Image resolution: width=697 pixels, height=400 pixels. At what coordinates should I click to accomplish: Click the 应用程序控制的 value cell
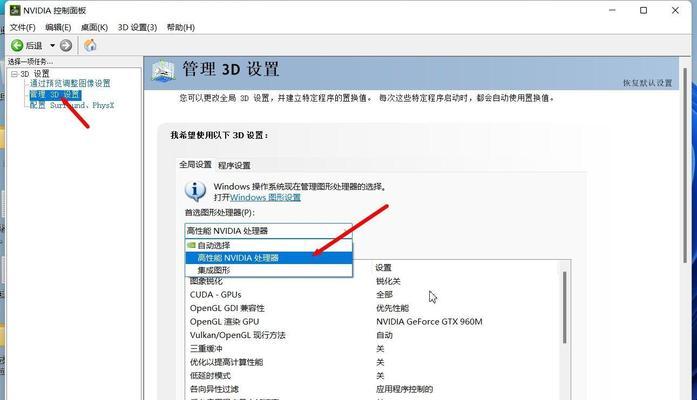tap(405, 389)
